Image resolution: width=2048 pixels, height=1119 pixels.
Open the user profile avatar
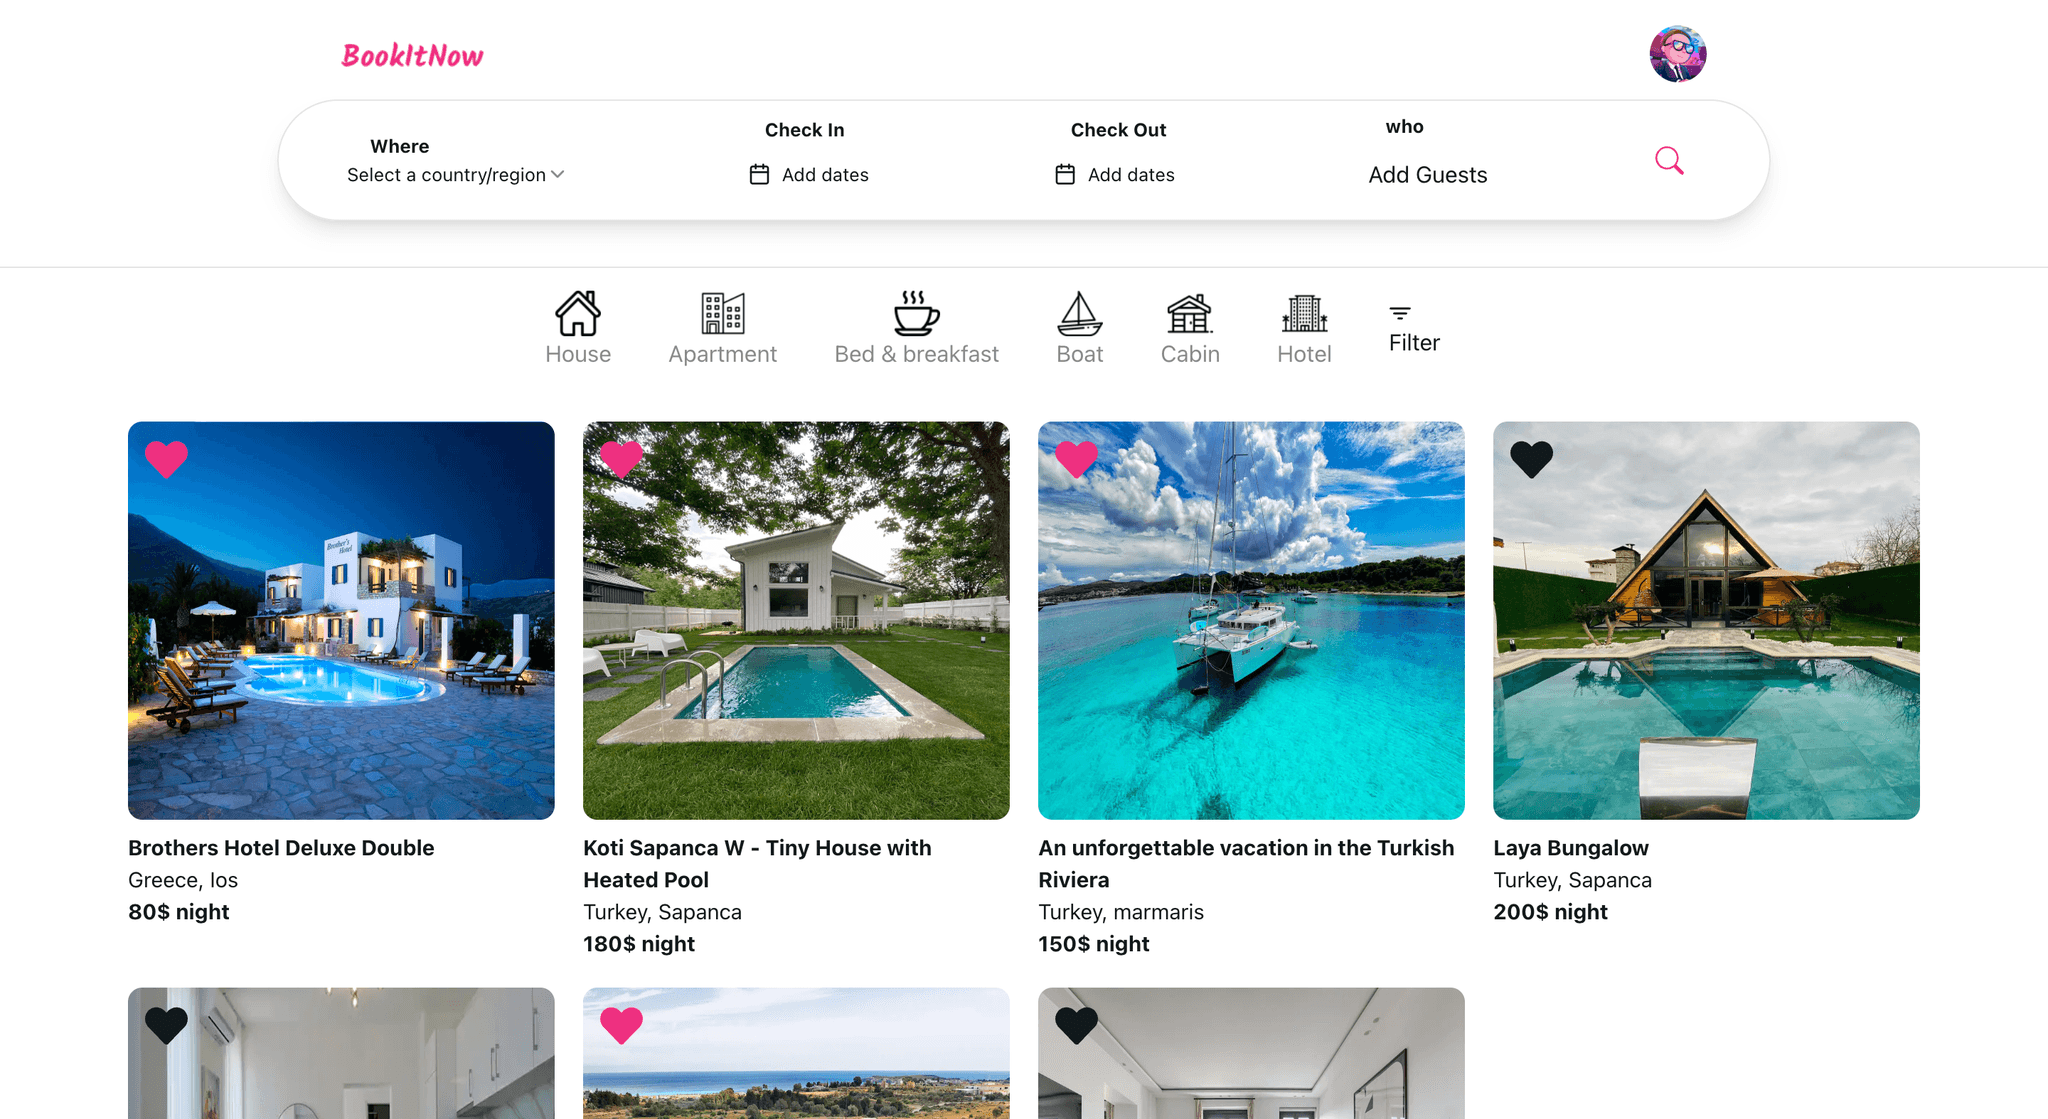click(1677, 54)
